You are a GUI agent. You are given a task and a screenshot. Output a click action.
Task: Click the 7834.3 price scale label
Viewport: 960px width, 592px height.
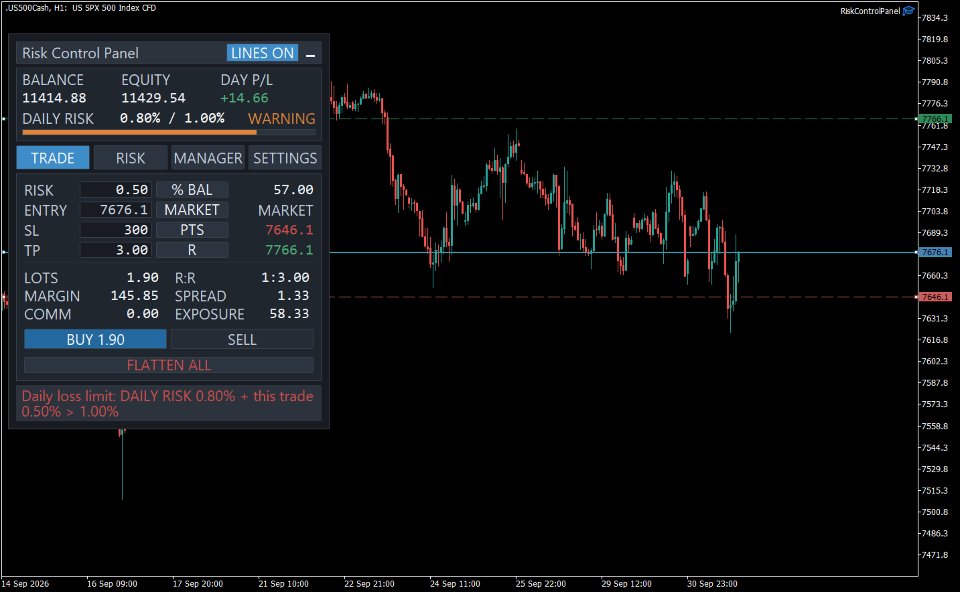[934, 18]
